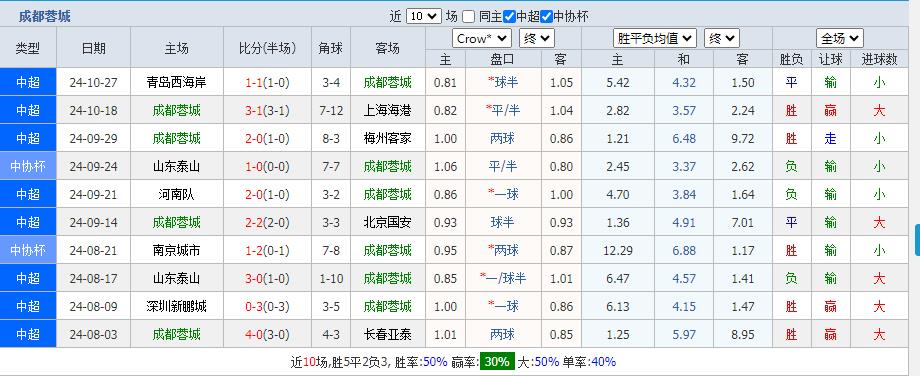Click the 中协杯 type cell for 24-09-24

(x=28, y=167)
